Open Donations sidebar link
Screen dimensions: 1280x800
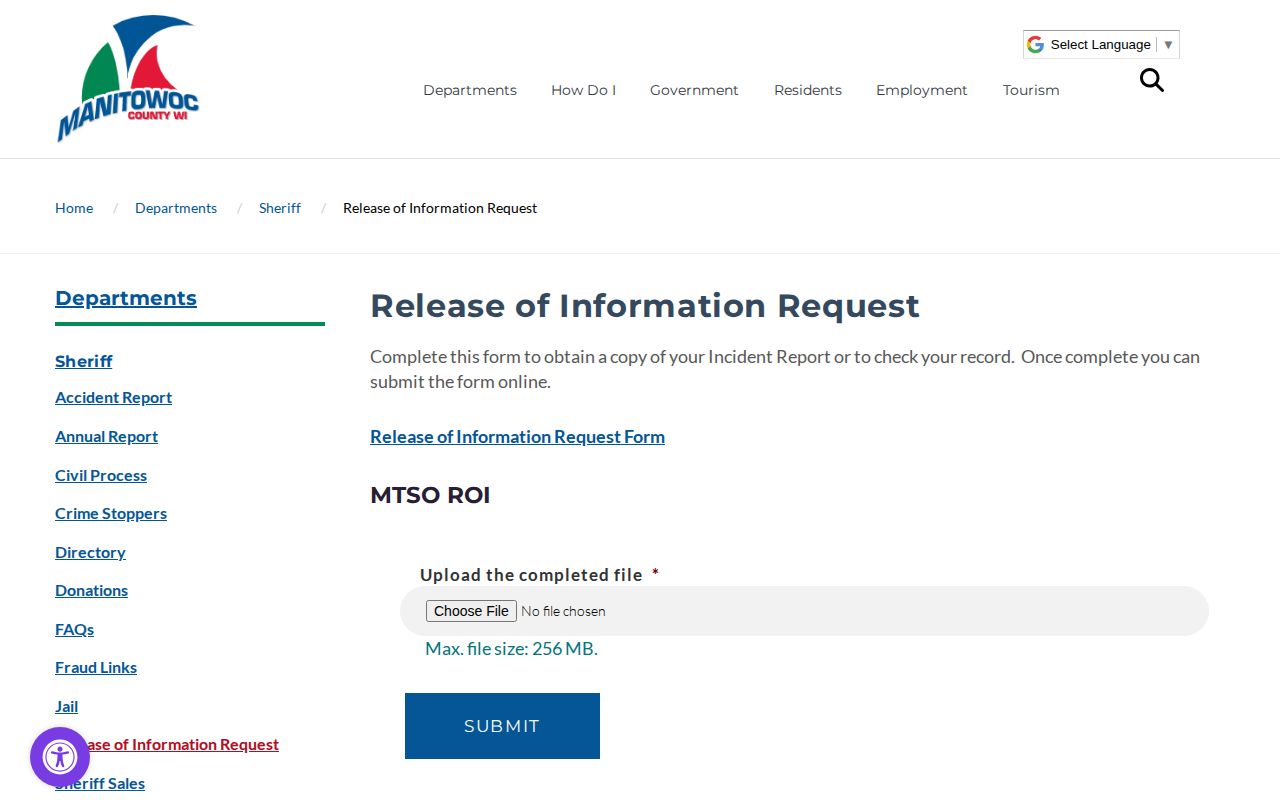[x=91, y=590]
